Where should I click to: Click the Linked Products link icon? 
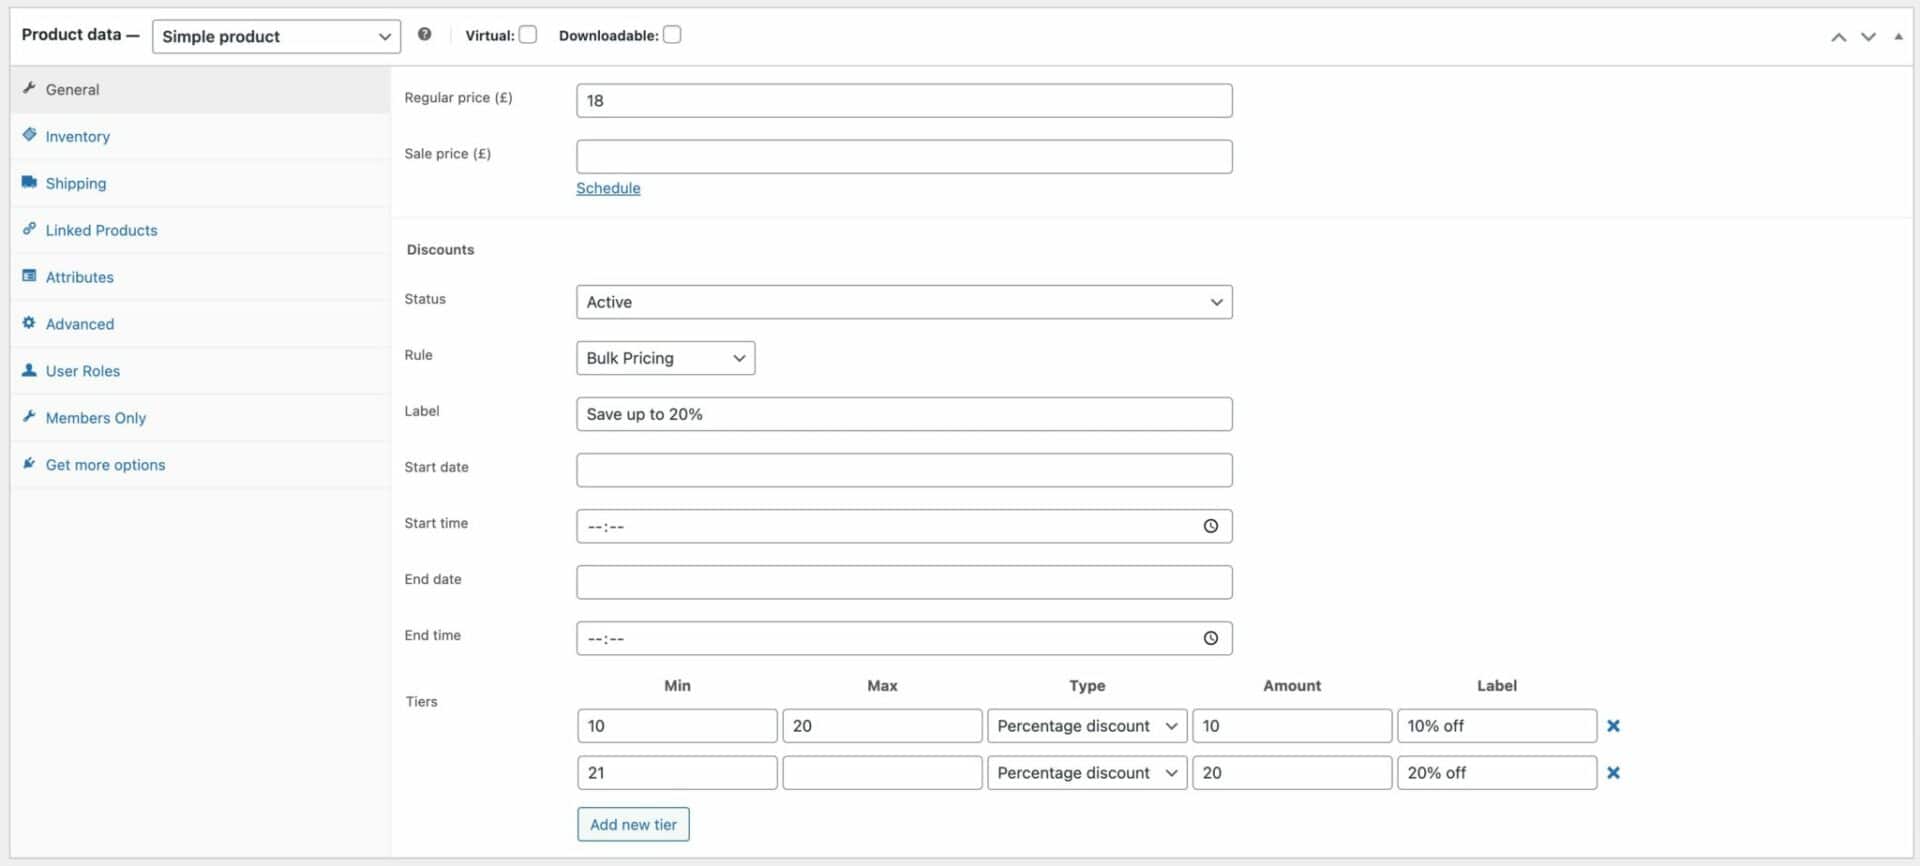(29, 229)
